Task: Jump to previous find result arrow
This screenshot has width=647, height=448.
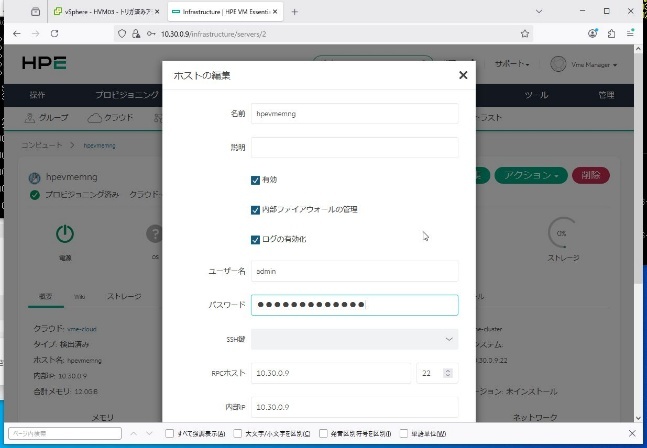Action: tap(134, 433)
